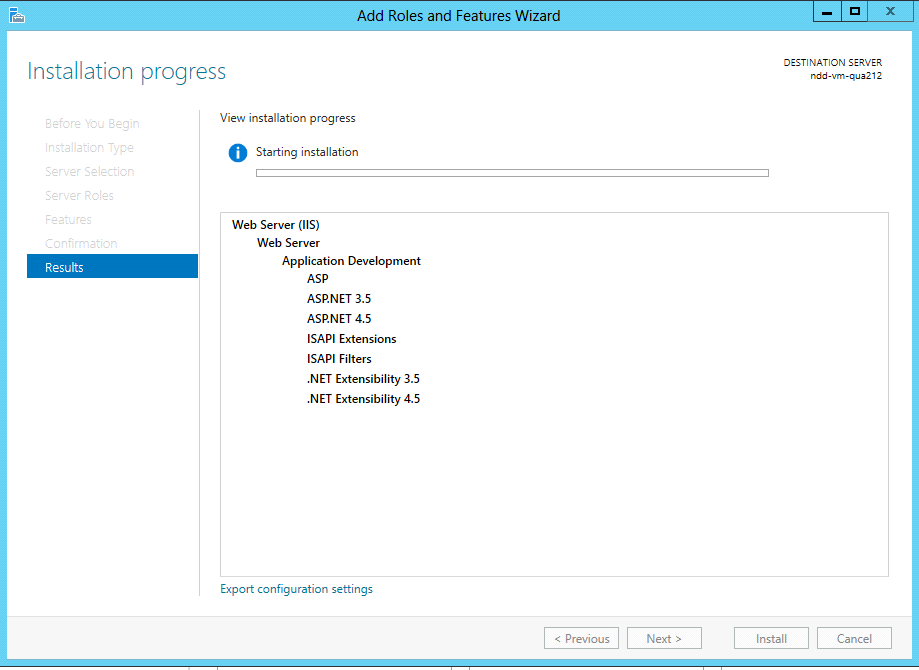919x670 pixels.
Task: Click the blue information icon
Action: click(x=237, y=153)
